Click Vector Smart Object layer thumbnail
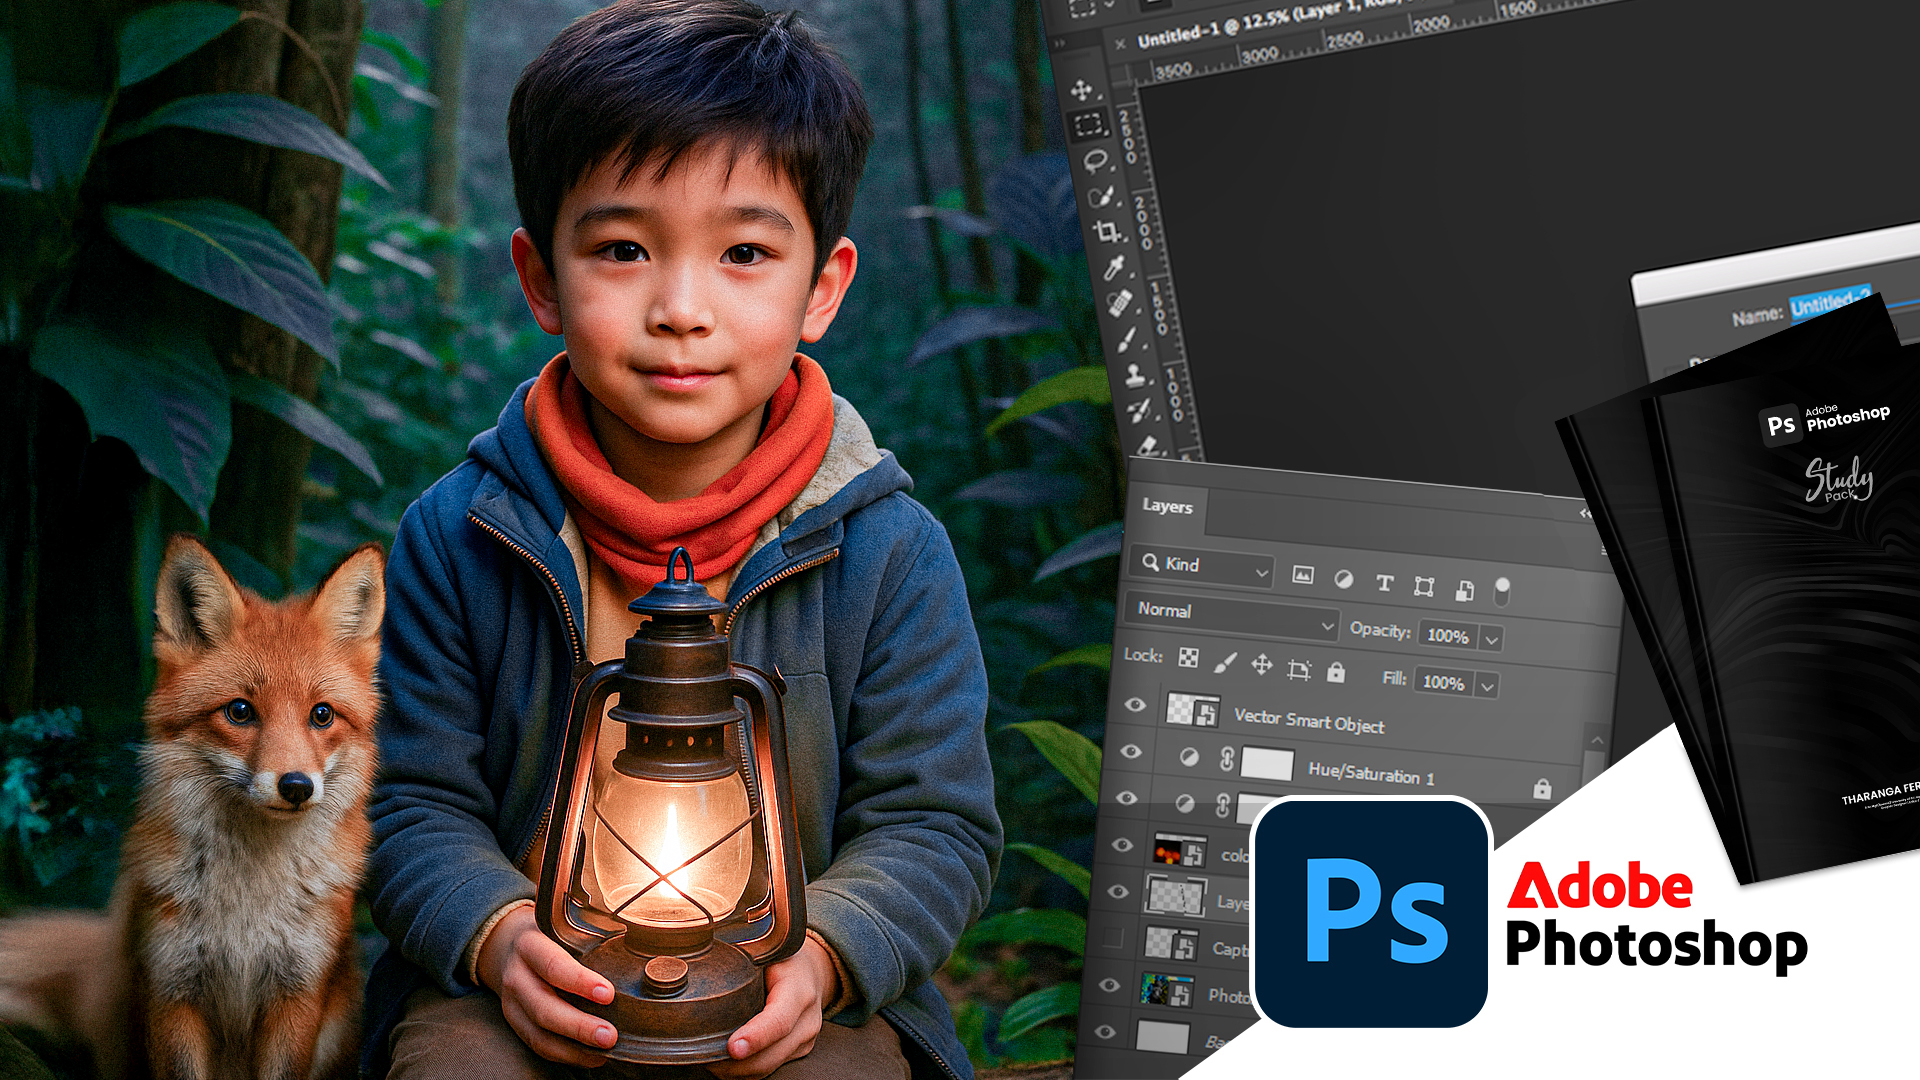The height and width of the screenshot is (1080, 1920). tap(1192, 710)
